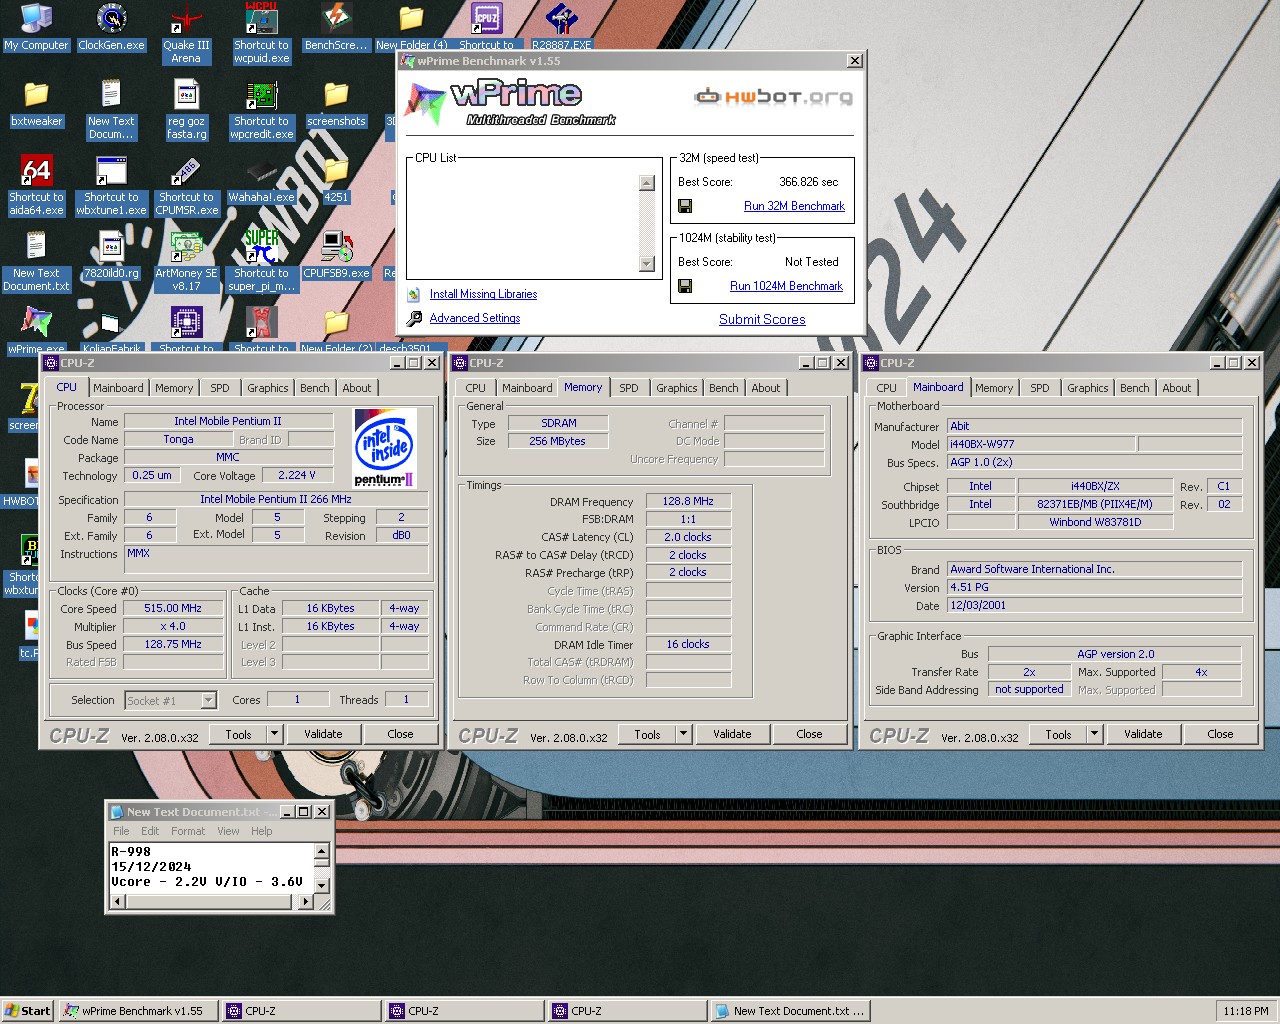
Task: Open Format menu in text document
Action: [x=187, y=831]
